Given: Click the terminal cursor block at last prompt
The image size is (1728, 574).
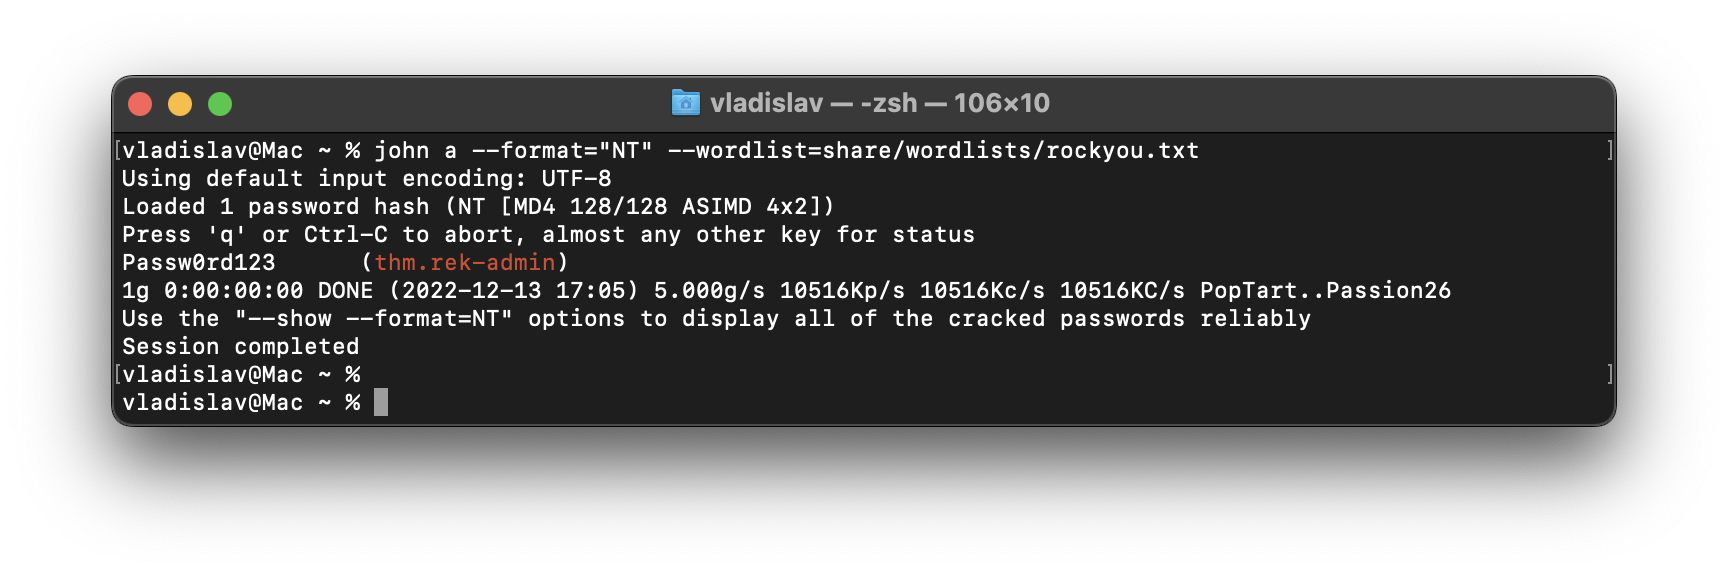Looking at the screenshot, I should coord(381,402).
